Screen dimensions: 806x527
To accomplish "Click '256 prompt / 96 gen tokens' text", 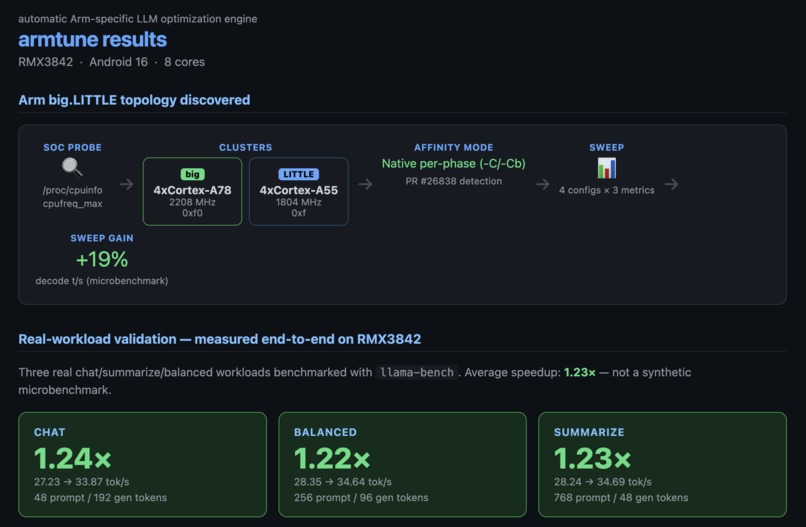I will pyautogui.click(x=361, y=498).
